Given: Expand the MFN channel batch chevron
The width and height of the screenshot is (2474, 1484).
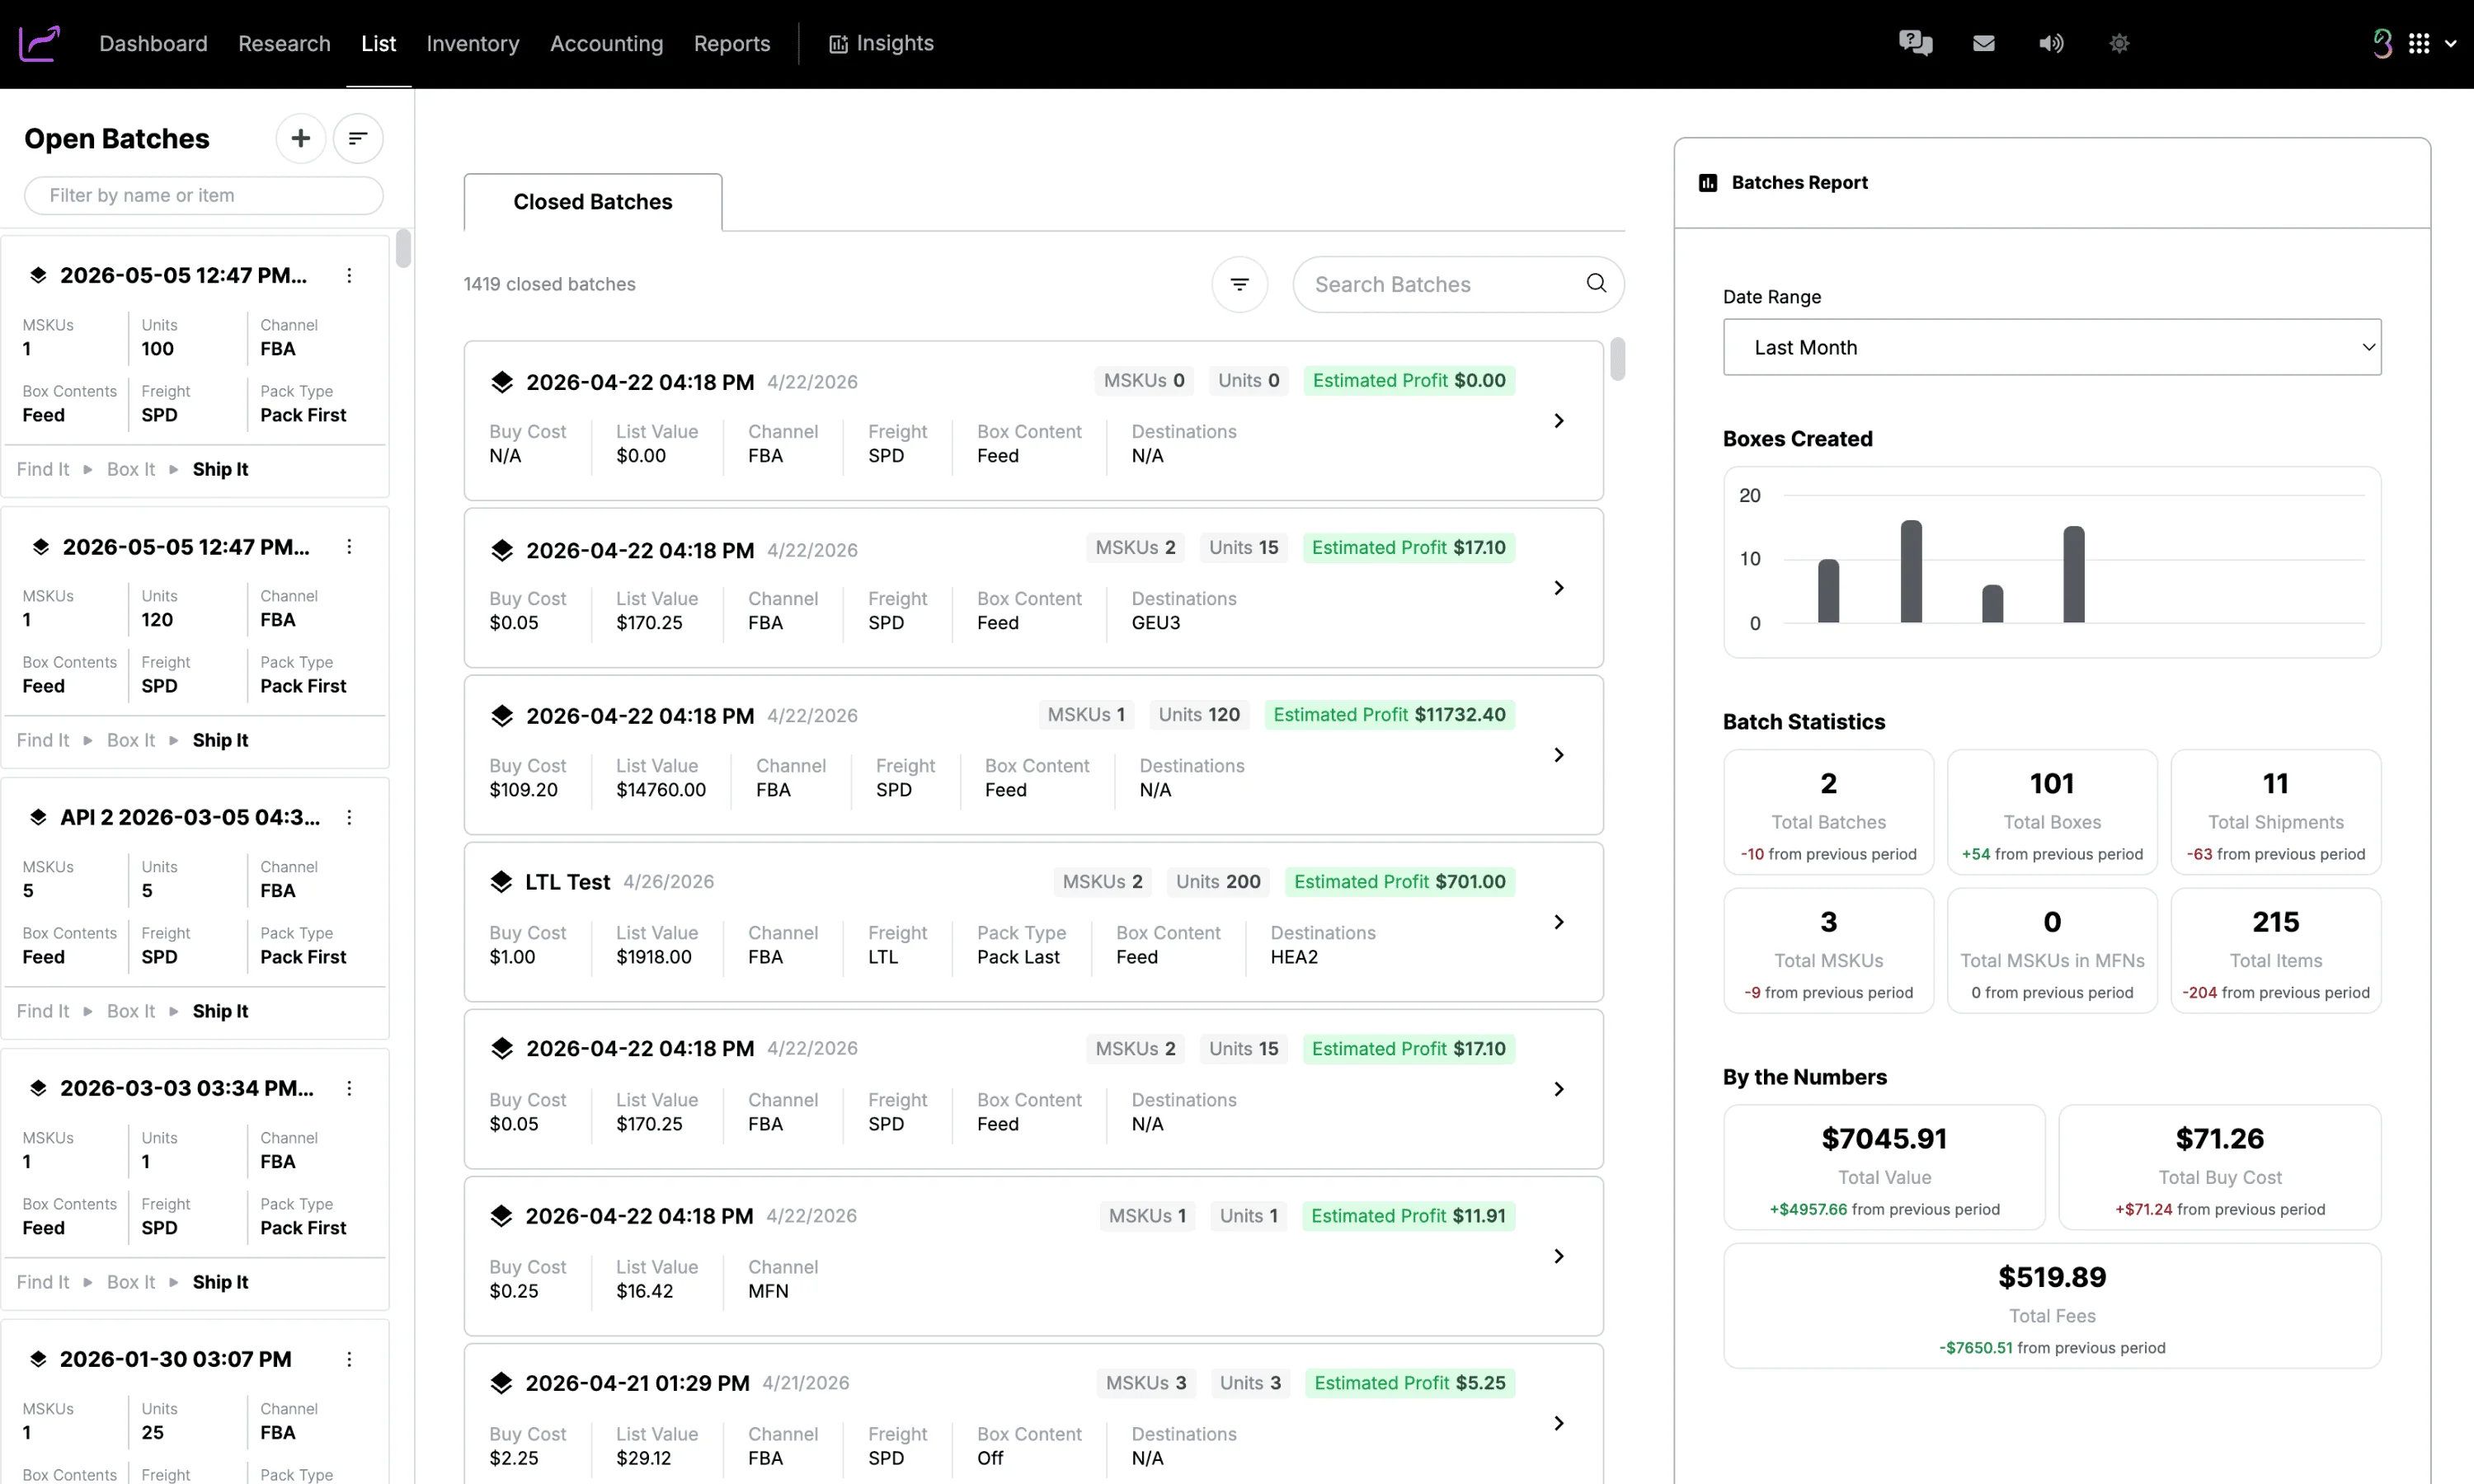Looking at the screenshot, I should 1558,1256.
